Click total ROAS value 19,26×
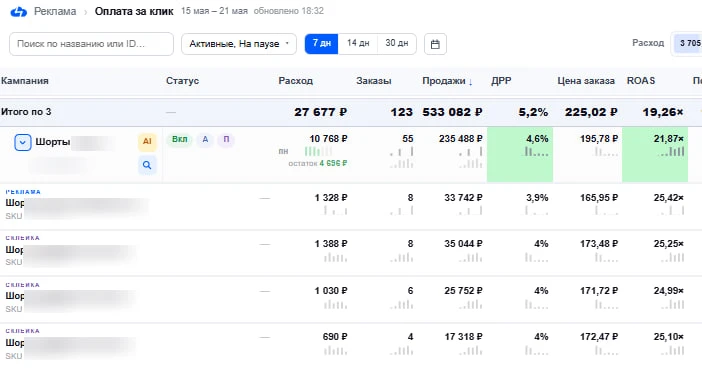Image resolution: width=702 pixels, height=369 pixels. click(x=663, y=112)
